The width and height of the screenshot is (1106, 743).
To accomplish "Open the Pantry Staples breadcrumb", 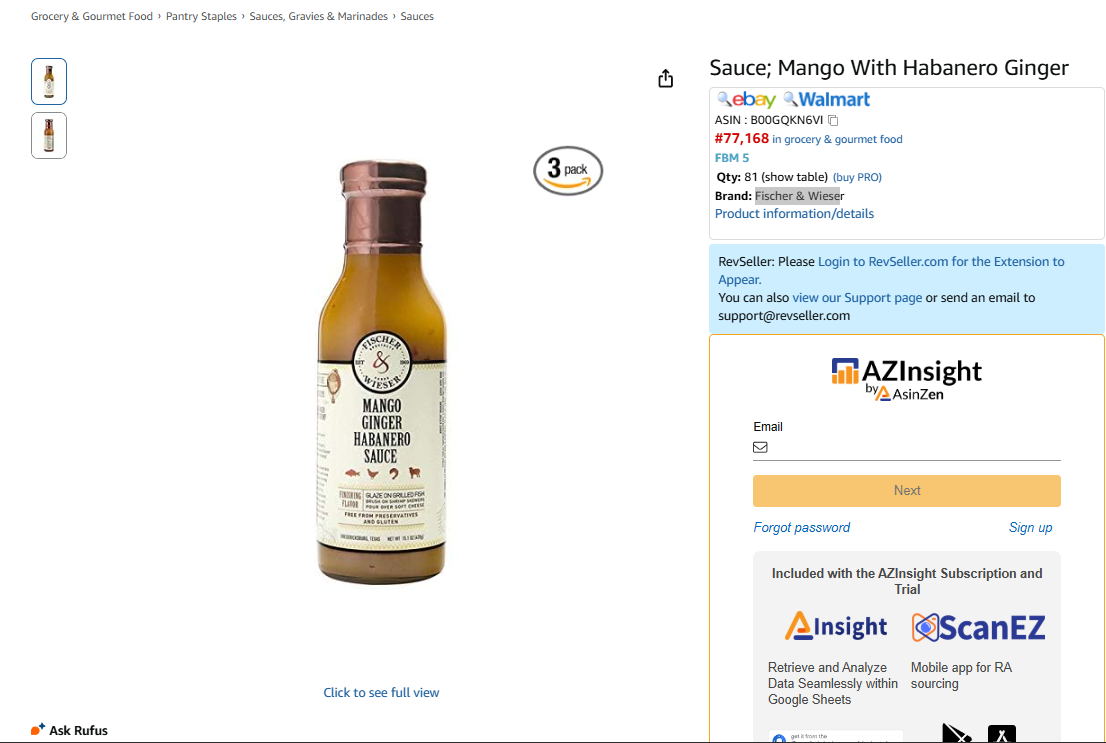I will point(201,17).
